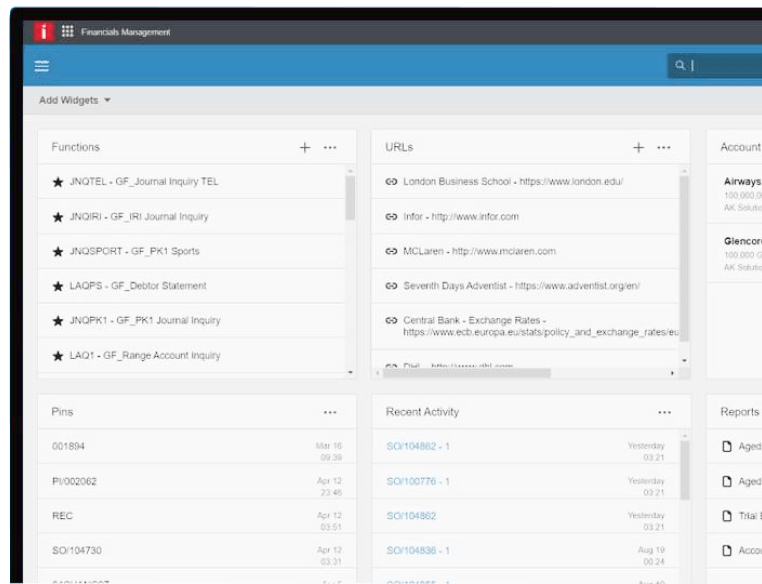The width and height of the screenshot is (762, 584).
Task: Open recent activity SO/104862 - 1
Action: (x=418, y=447)
